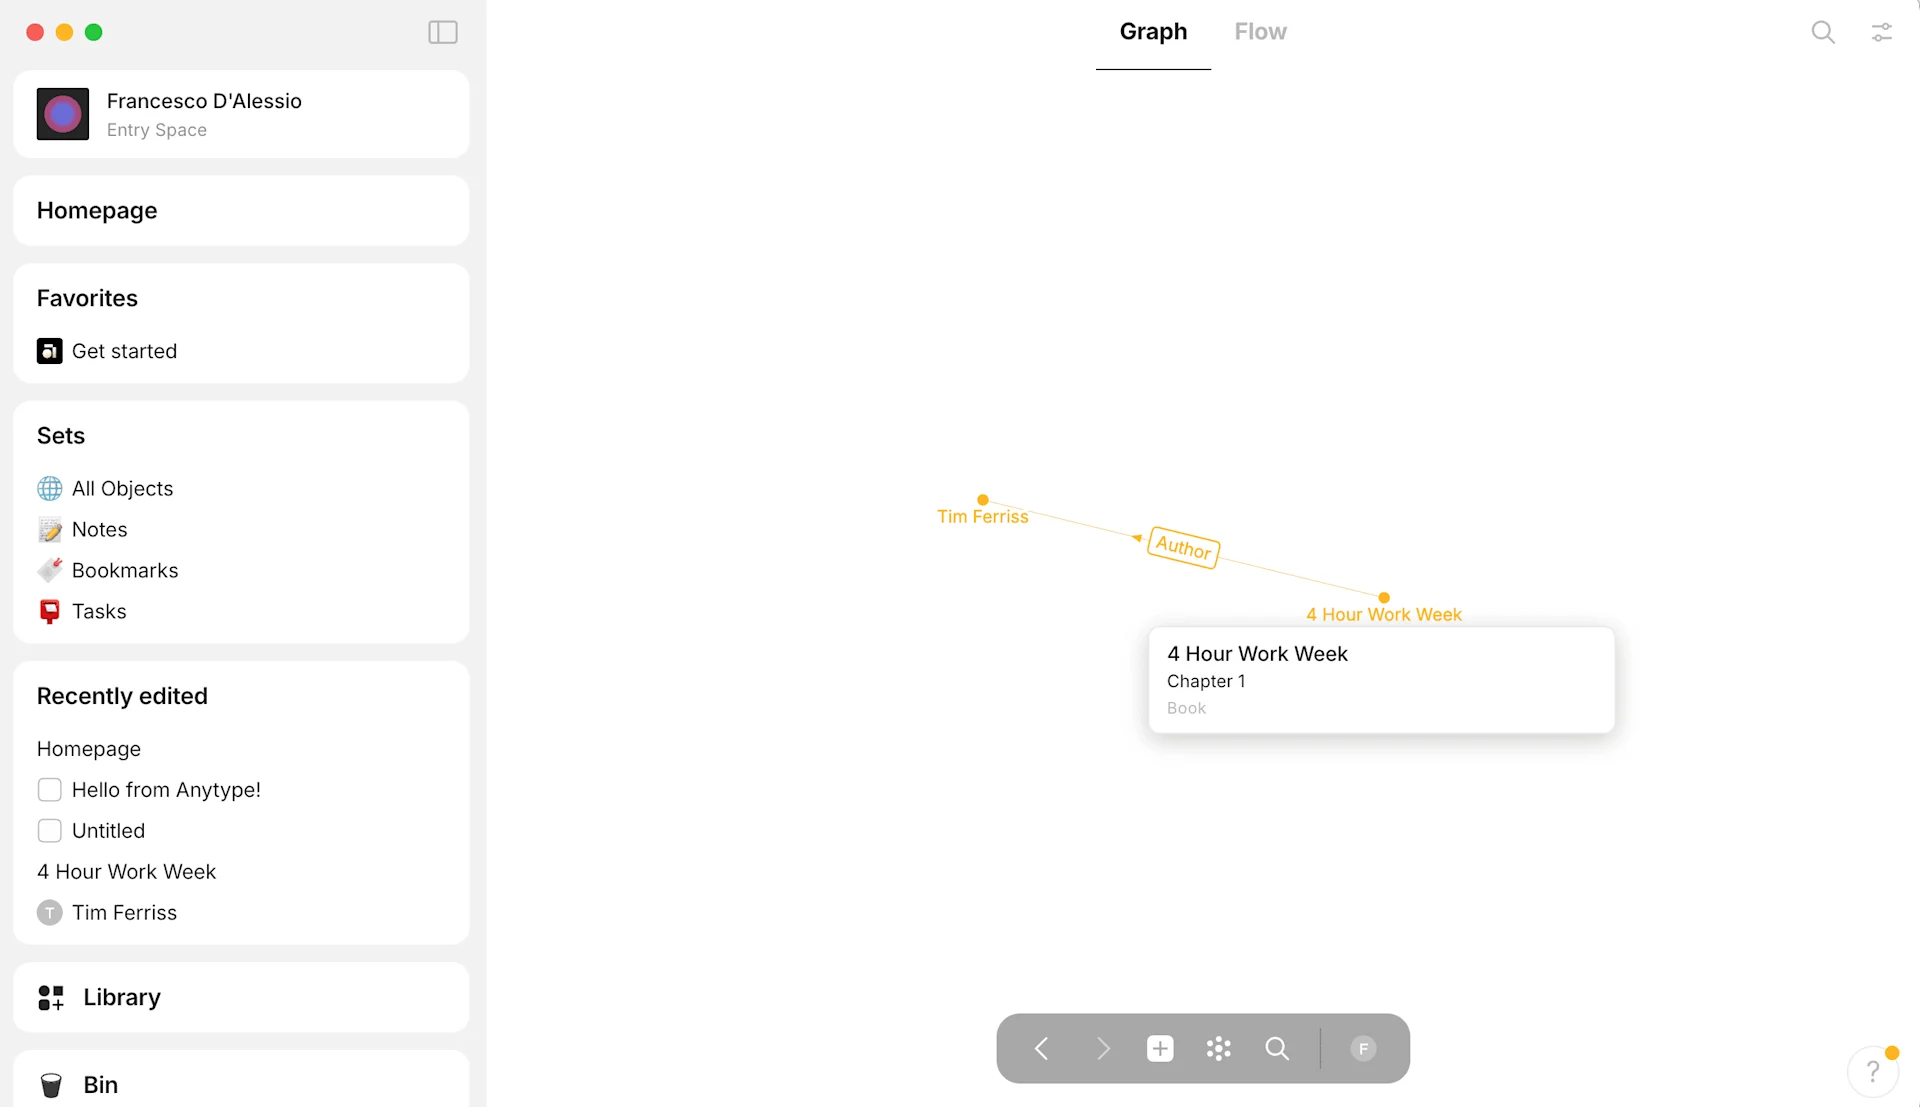Screen dimensions: 1920x1107
Task: Open Francesco D'Alessio profile avatar
Action: coord(62,113)
